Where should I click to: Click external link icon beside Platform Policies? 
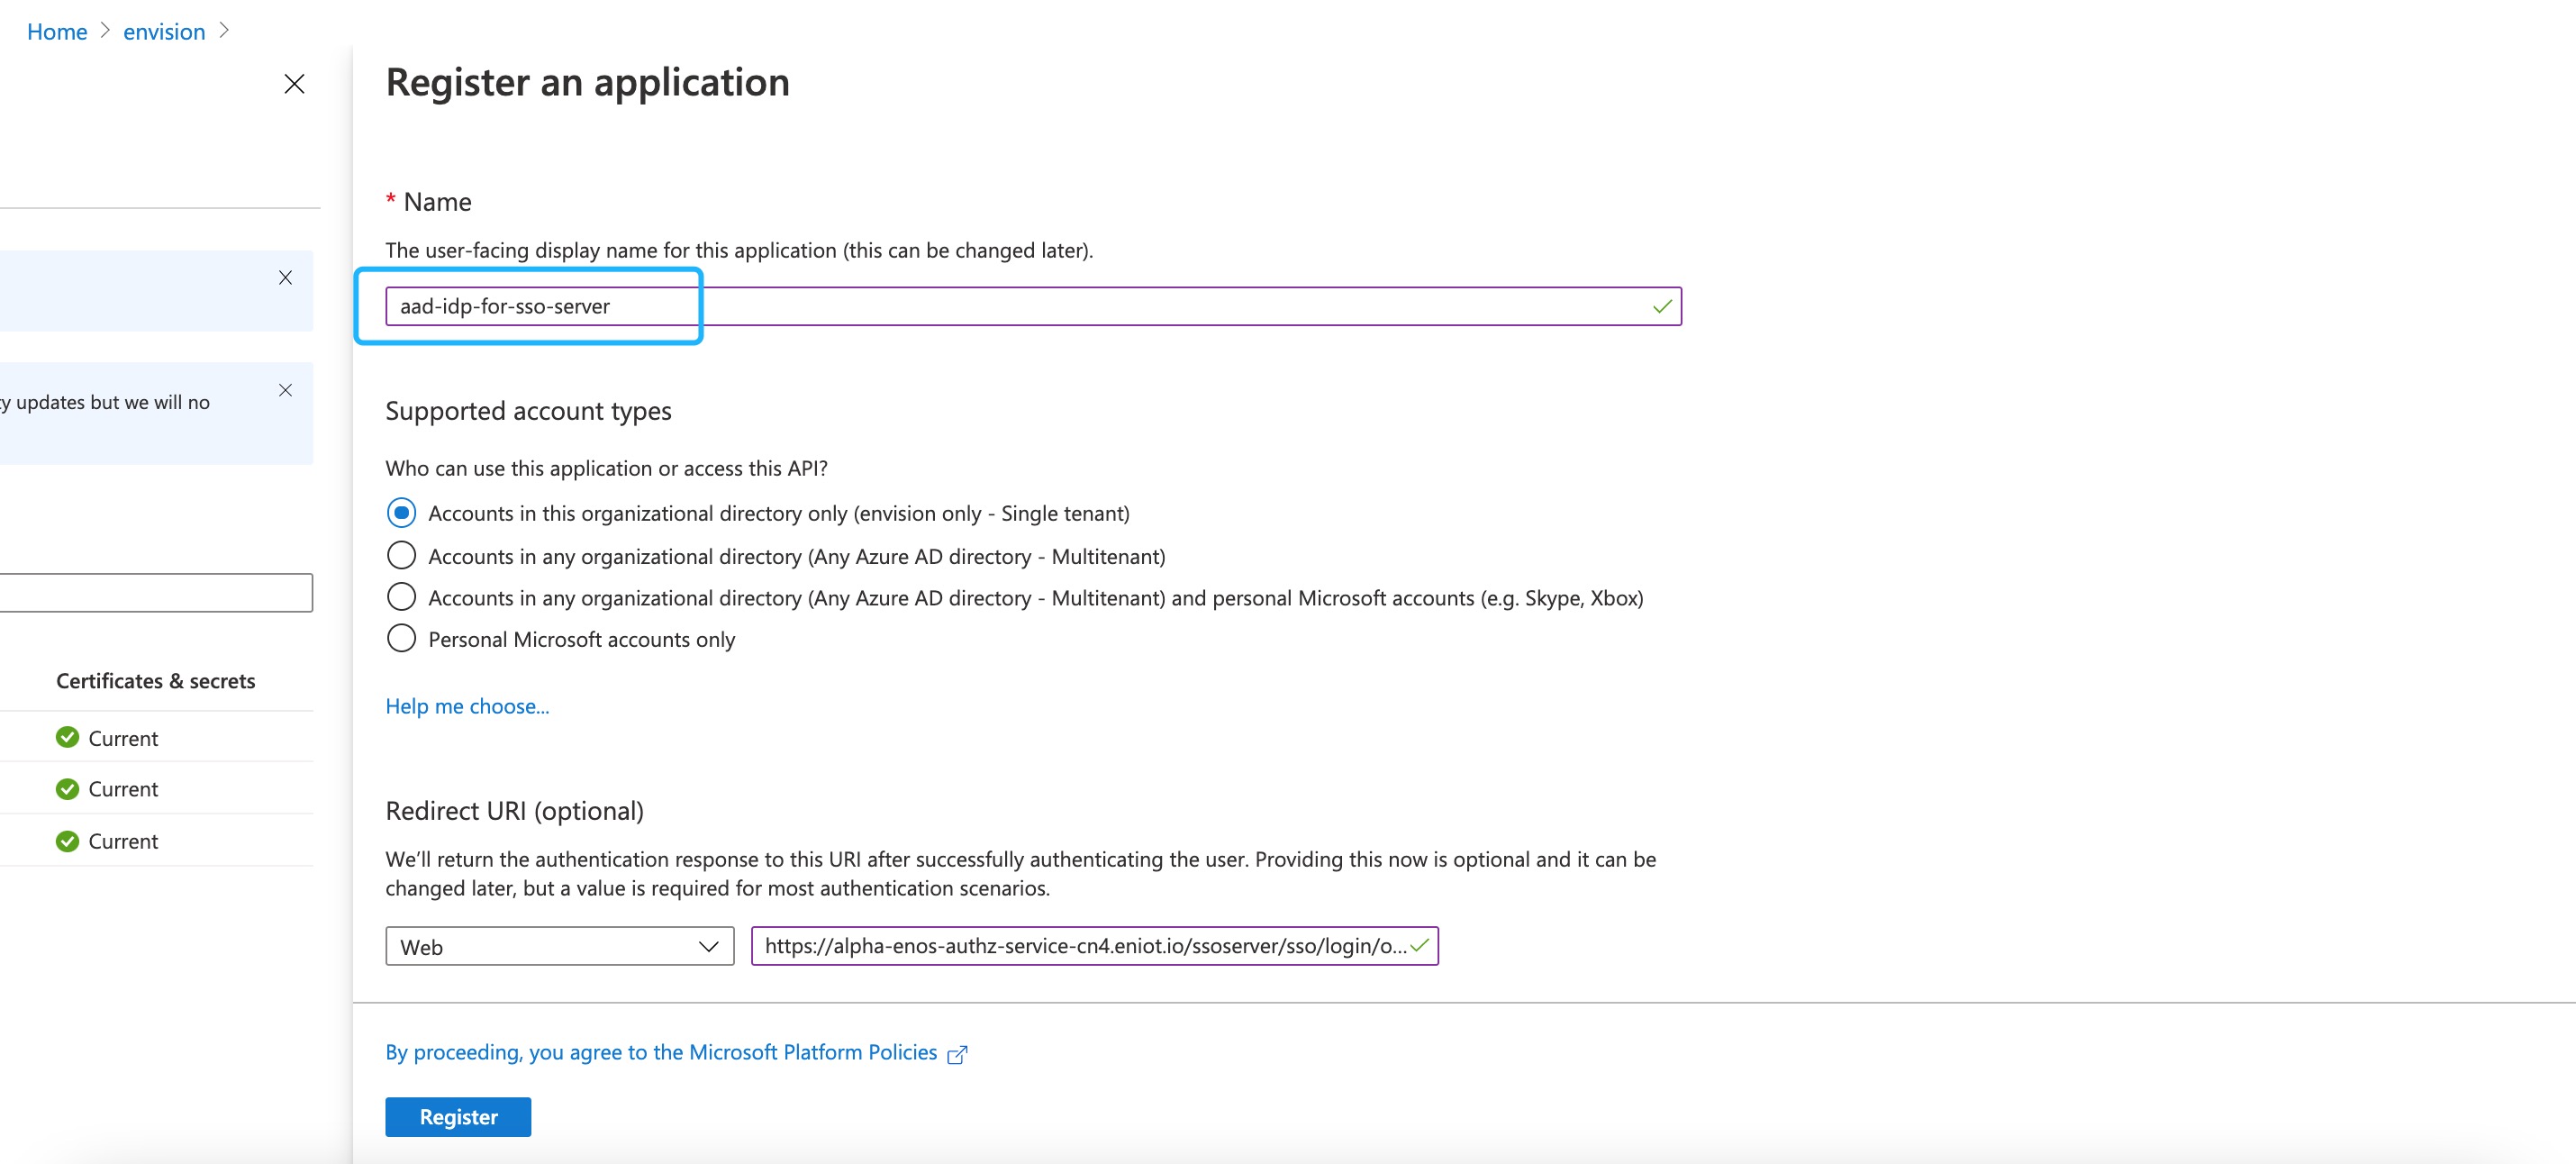coord(957,1054)
